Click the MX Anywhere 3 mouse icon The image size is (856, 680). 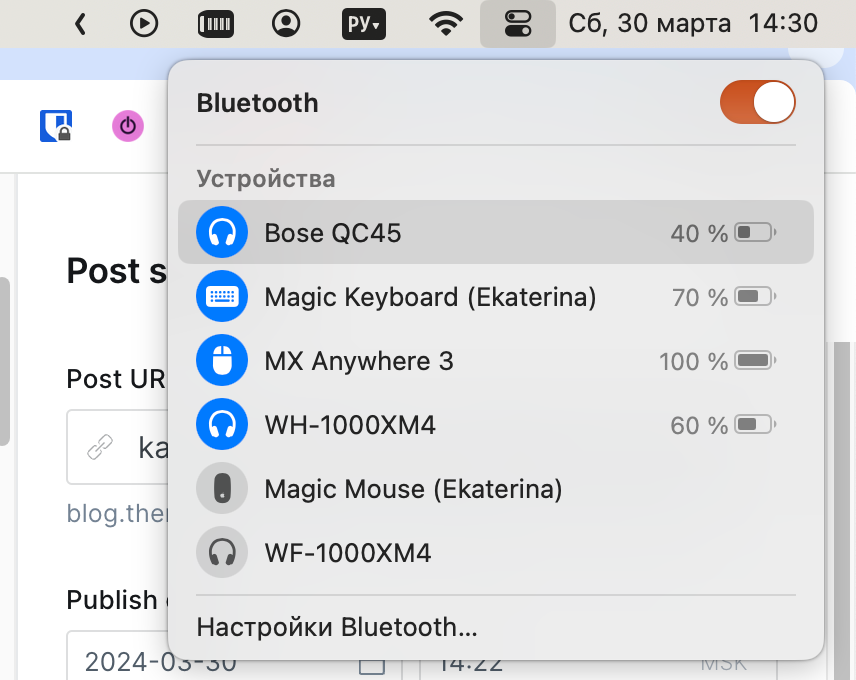point(222,360)
